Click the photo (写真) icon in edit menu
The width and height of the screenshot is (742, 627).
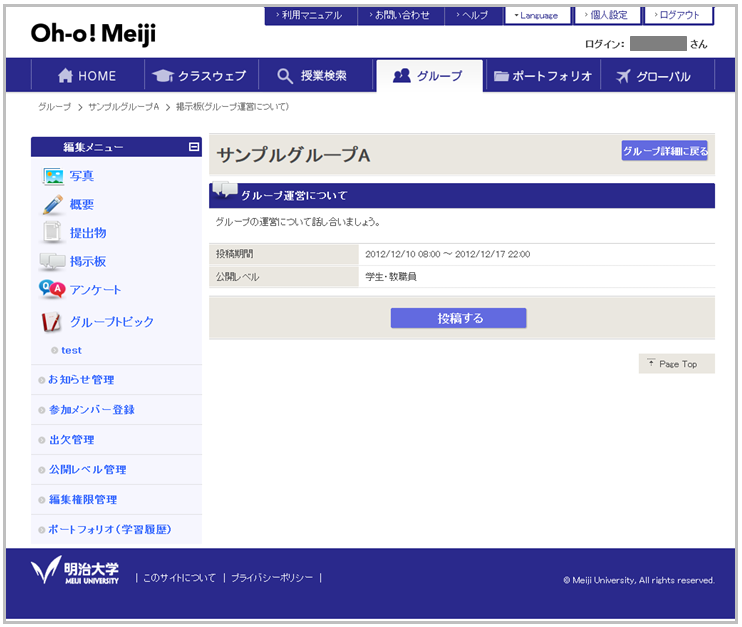point(53,176)
